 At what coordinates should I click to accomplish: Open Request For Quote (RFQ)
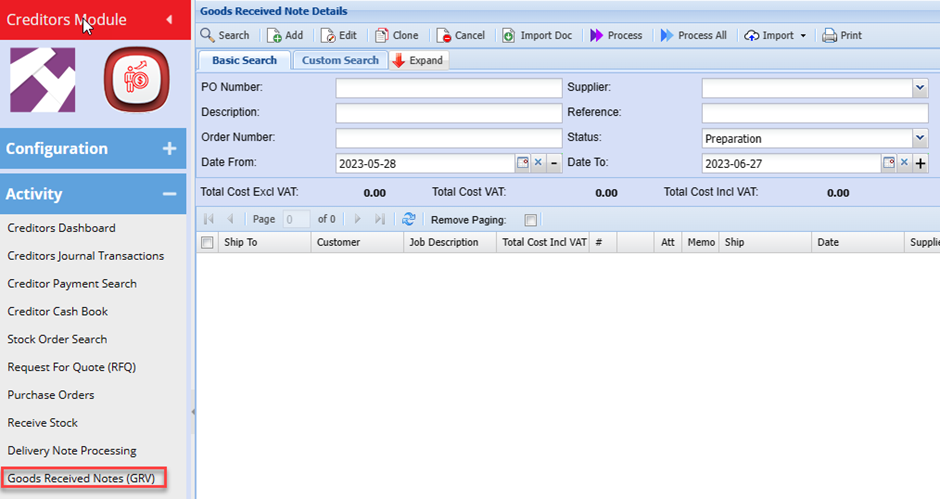[x=71, y=367]
